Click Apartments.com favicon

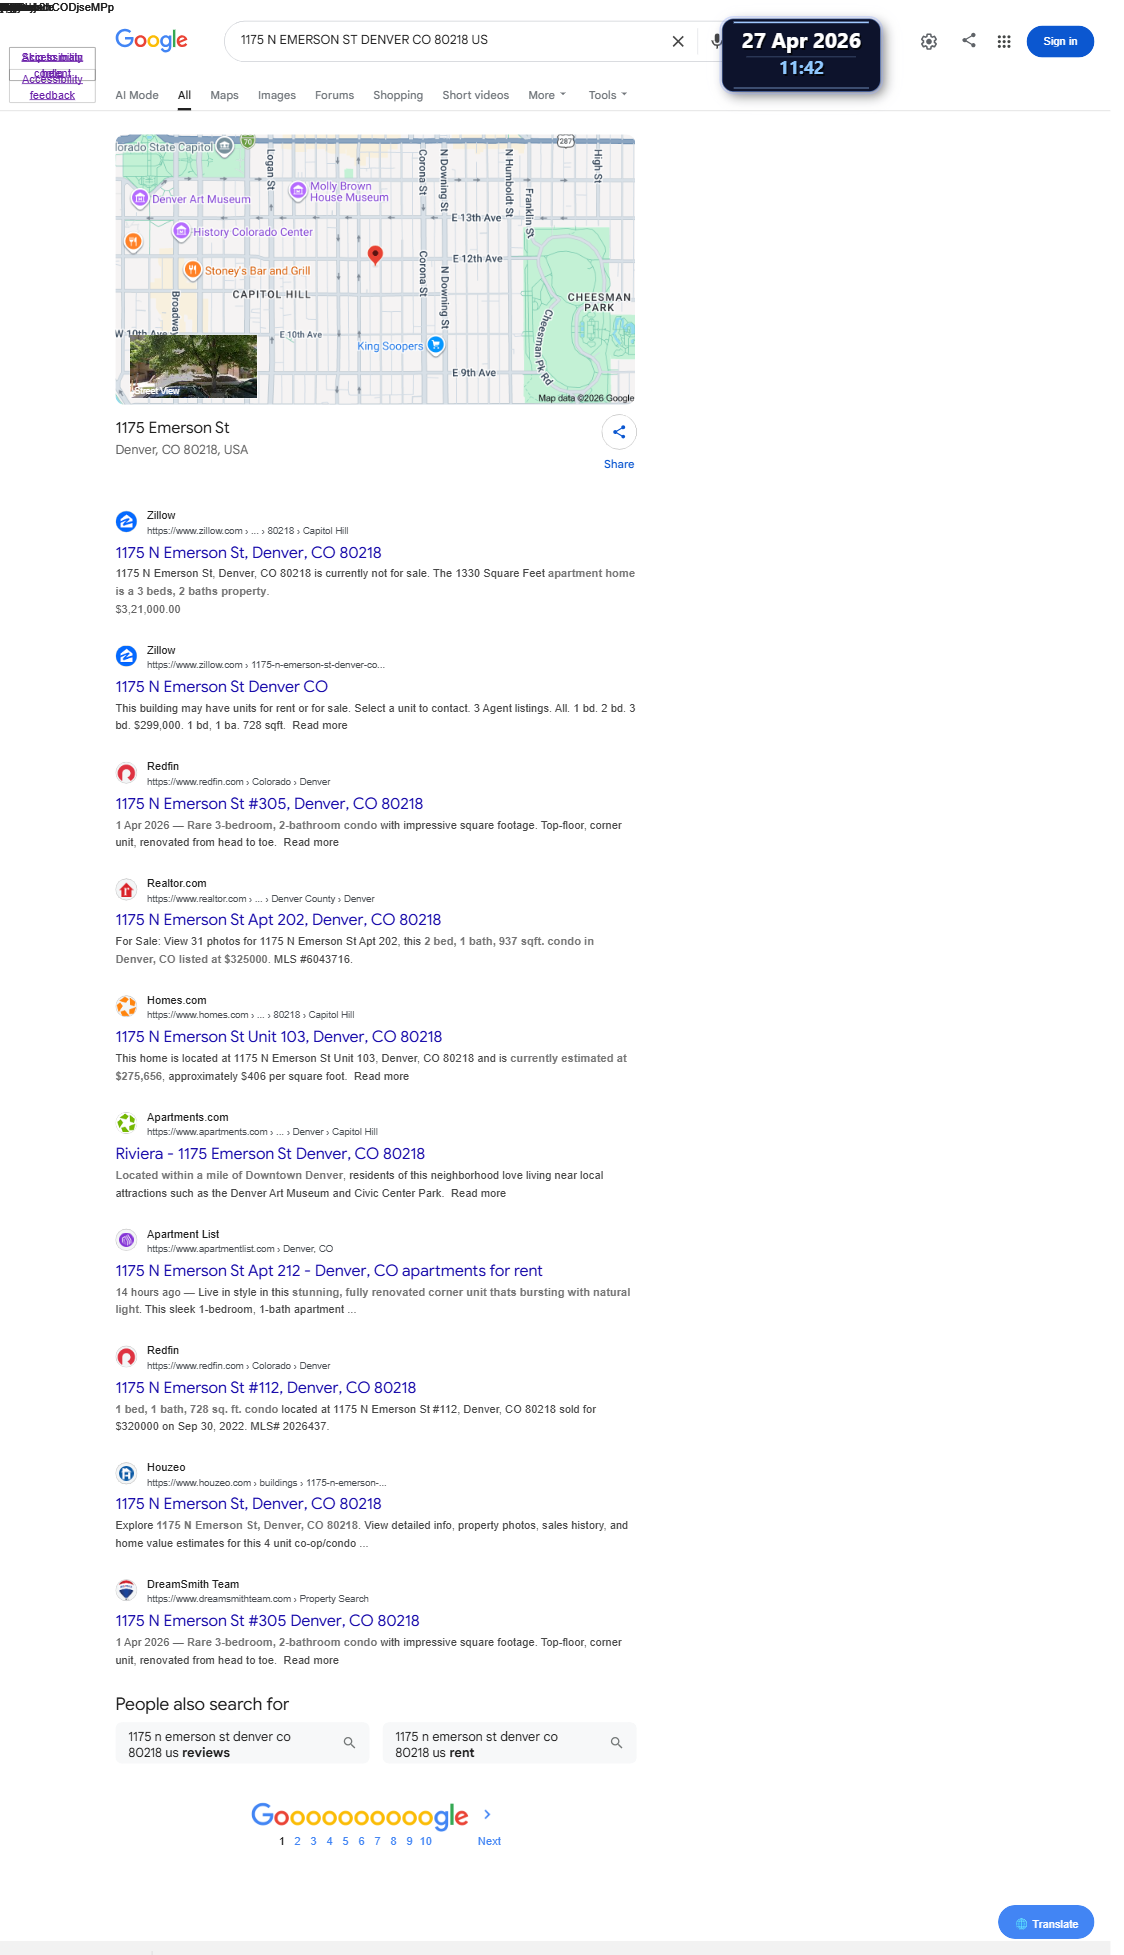tap(126, 1123)
